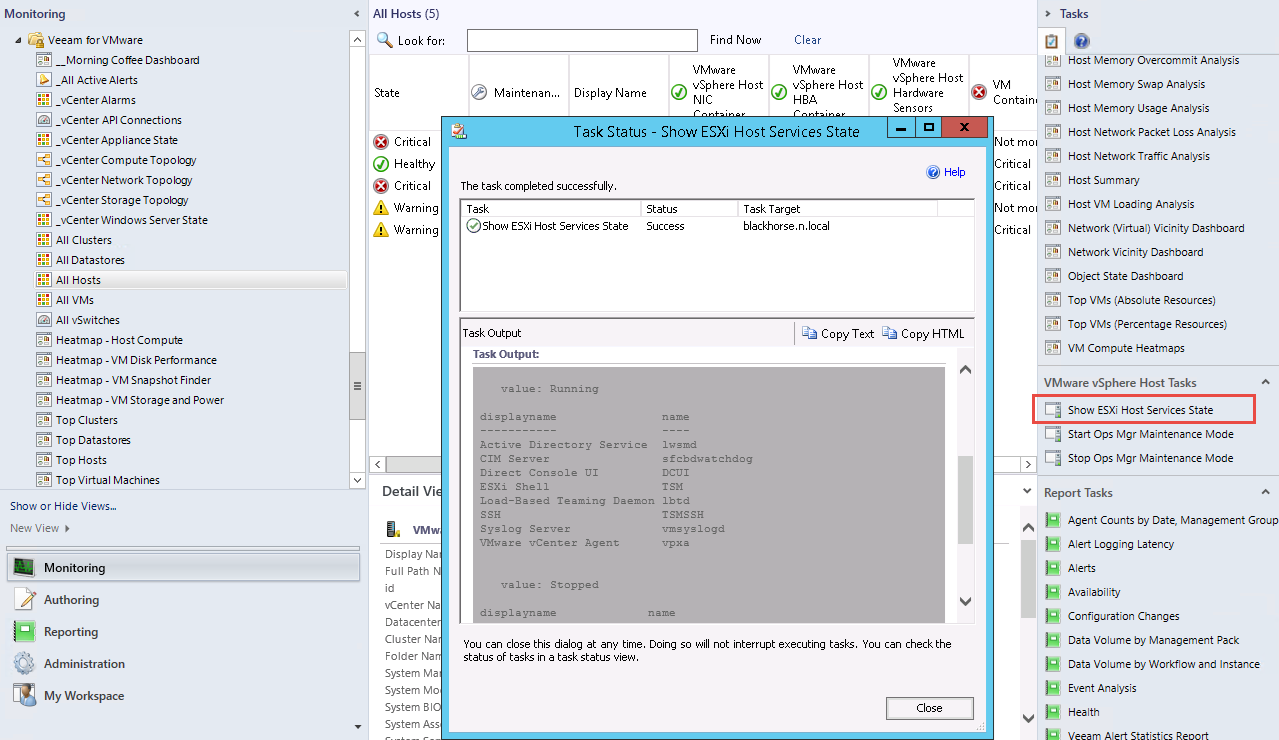
Task: Open the Top Datastores view
Action: [x=93, y=440]
